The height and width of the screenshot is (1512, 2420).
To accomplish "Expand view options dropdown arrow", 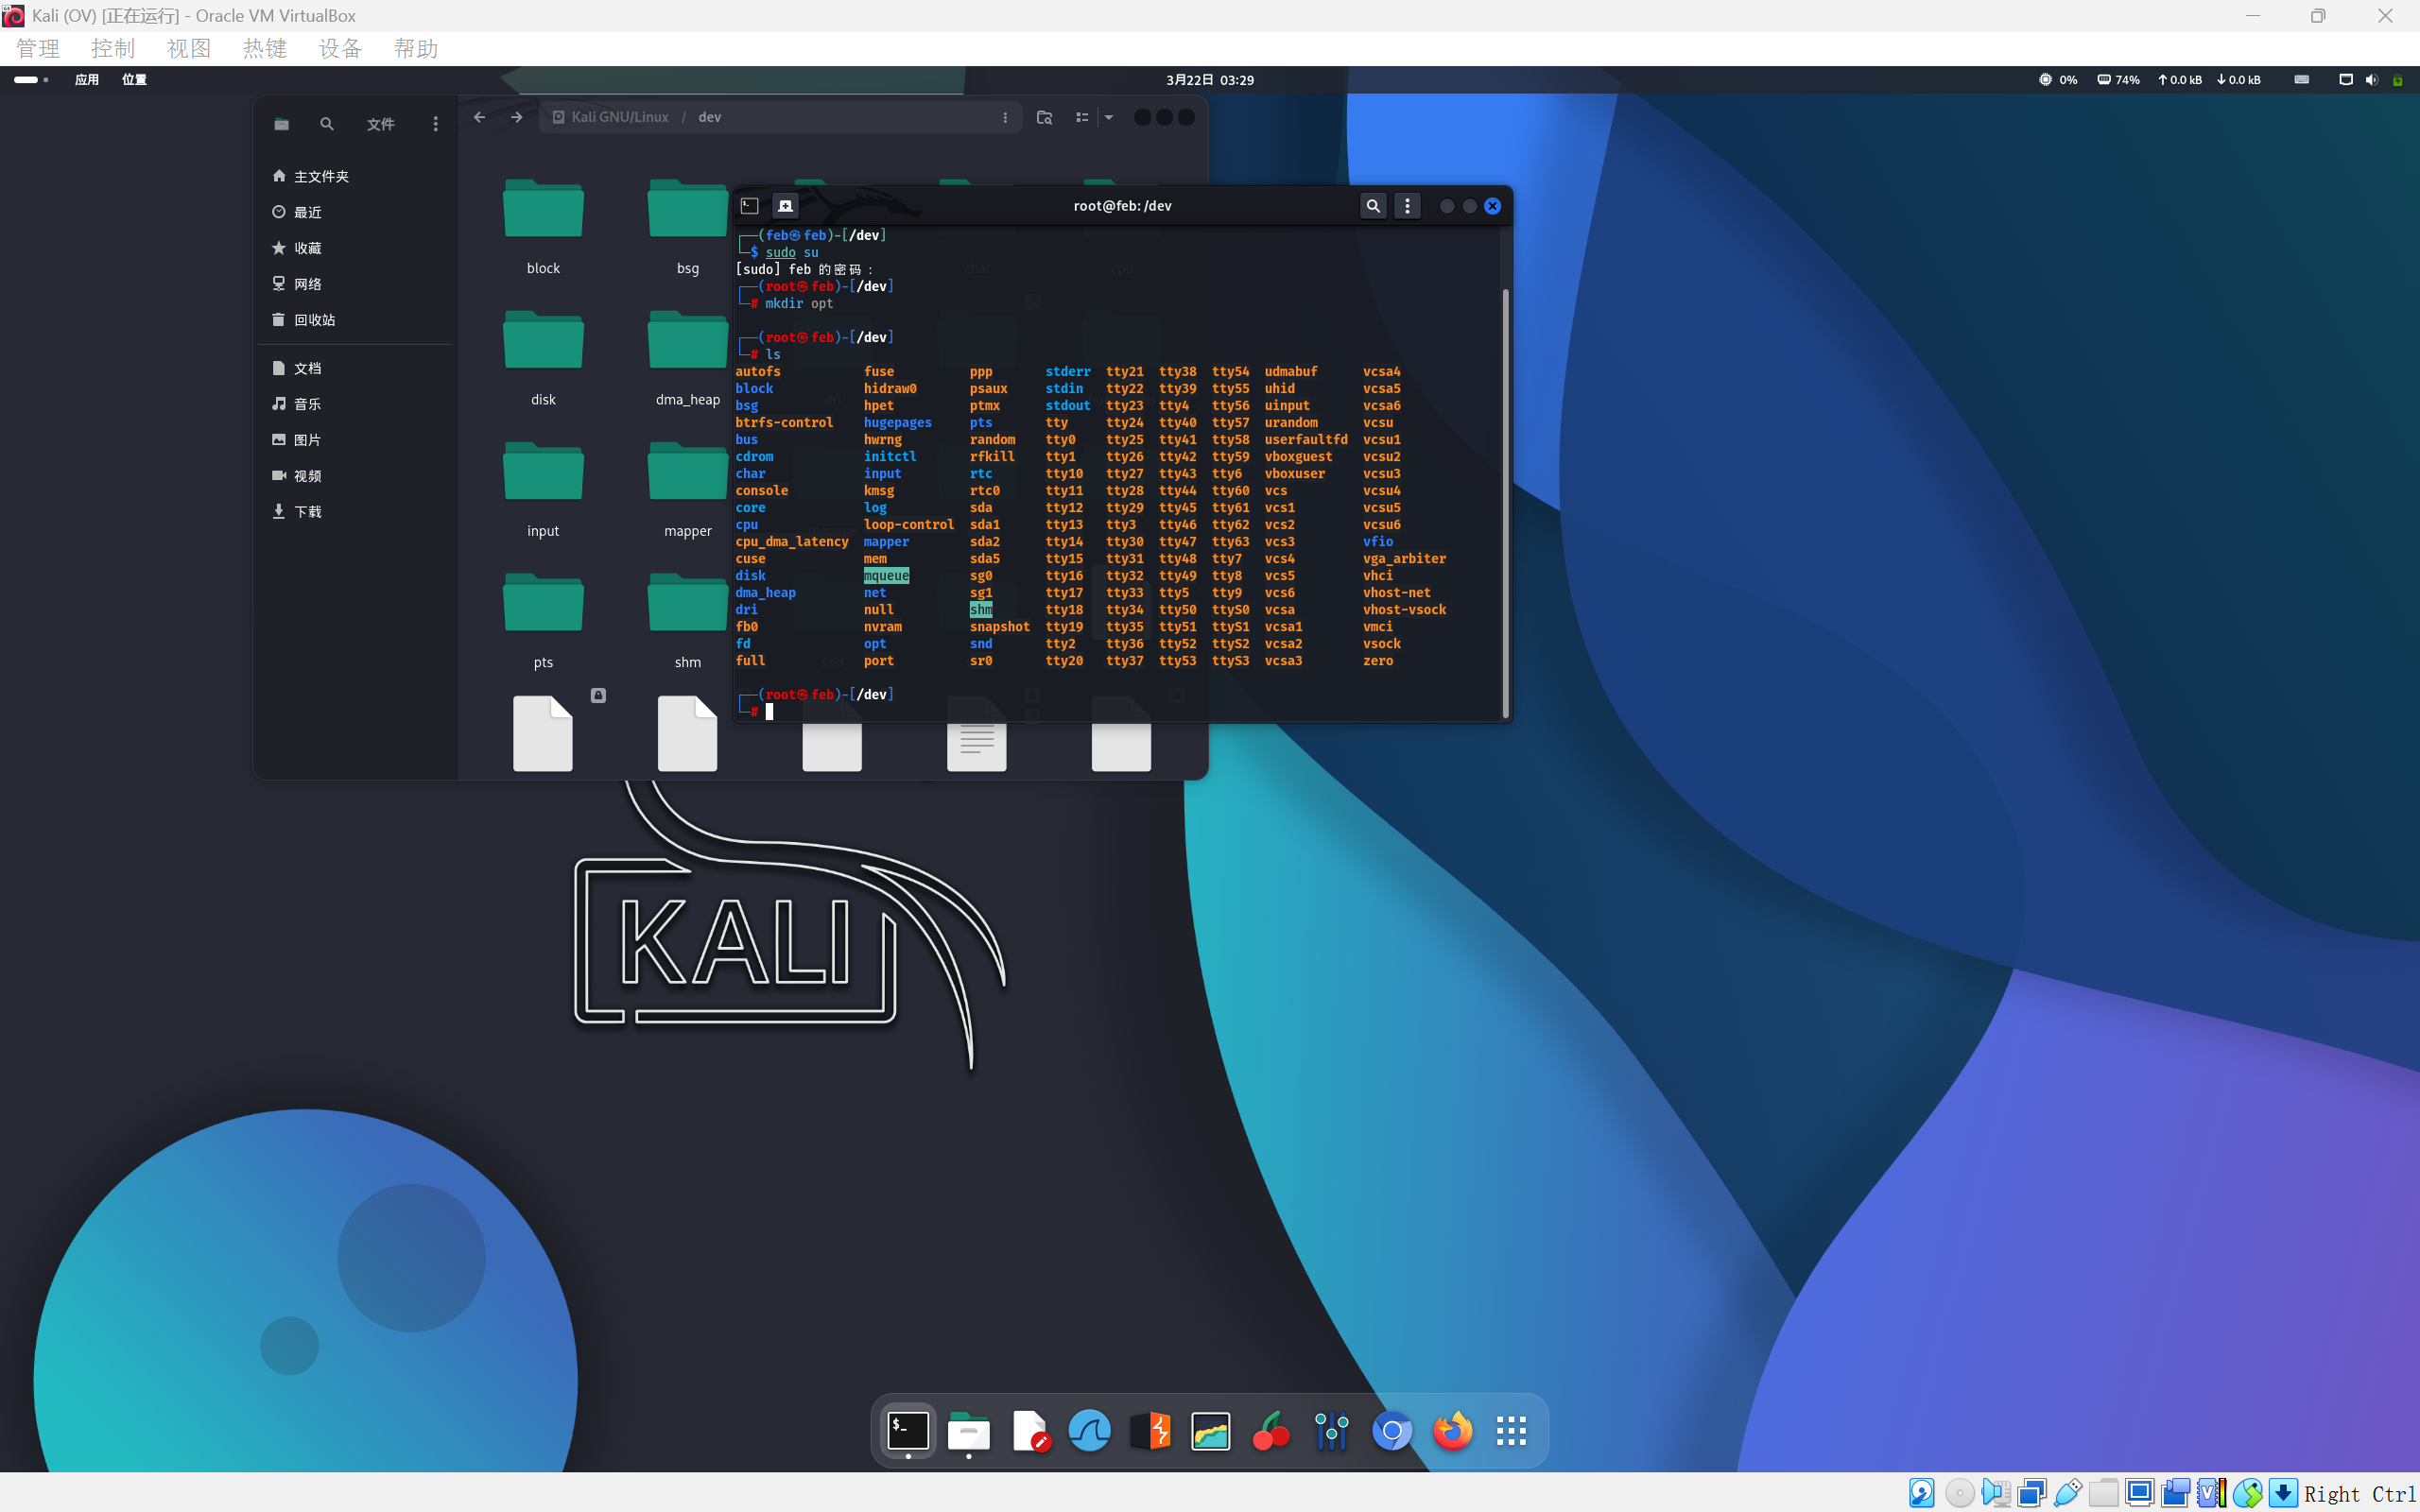I will tap(1109, 117).
